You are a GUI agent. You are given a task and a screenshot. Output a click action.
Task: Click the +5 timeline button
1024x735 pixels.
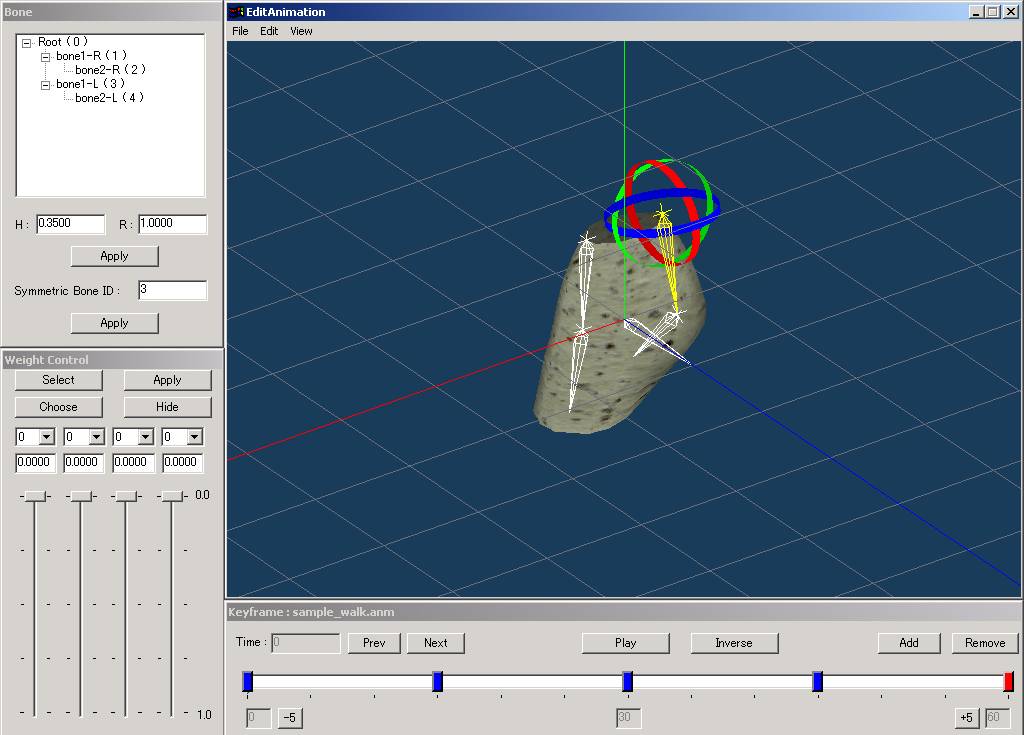click(x=967, y=718)
